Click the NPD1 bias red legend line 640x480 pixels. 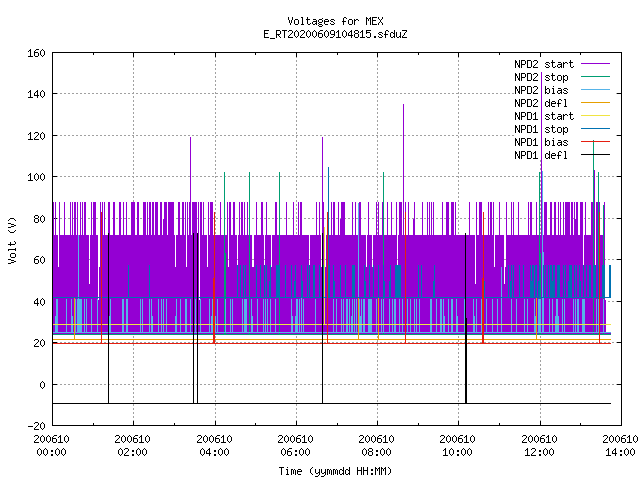(x=595, y=142)
